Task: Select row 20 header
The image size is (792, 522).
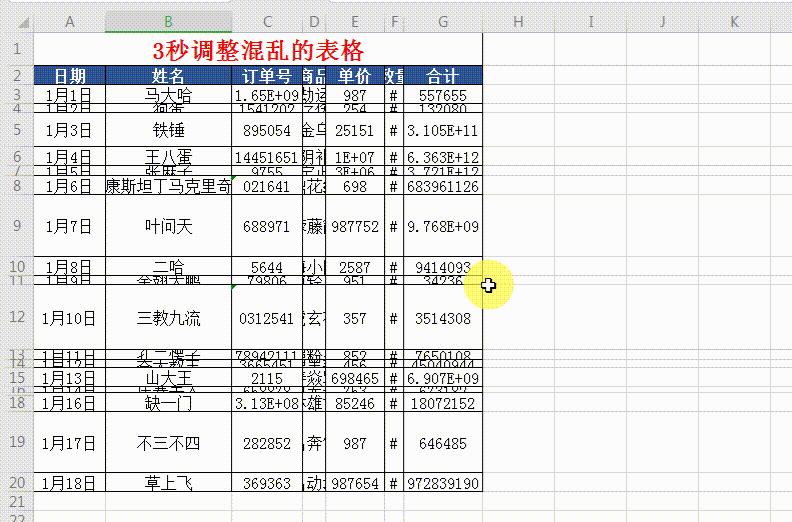Action: (x=17, y=482)
